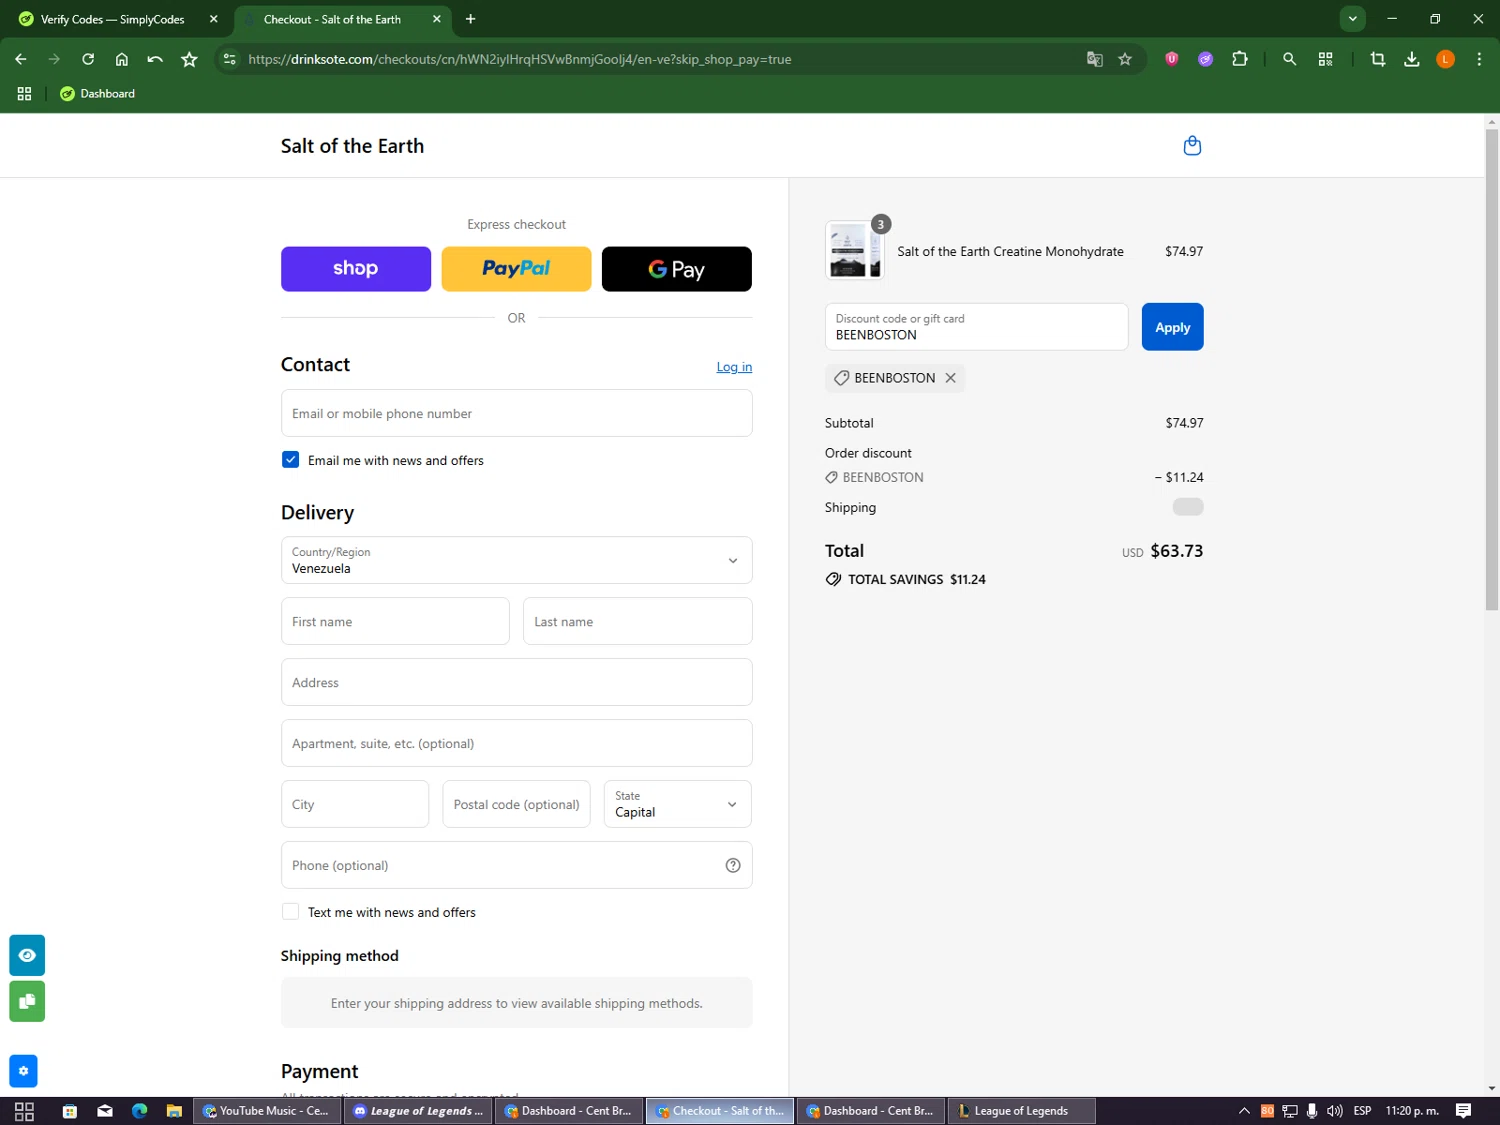Click the crop screenshot toolbar icon
The image size is (1500, 1125).
pyautogui.click(x=1378, y=59)
